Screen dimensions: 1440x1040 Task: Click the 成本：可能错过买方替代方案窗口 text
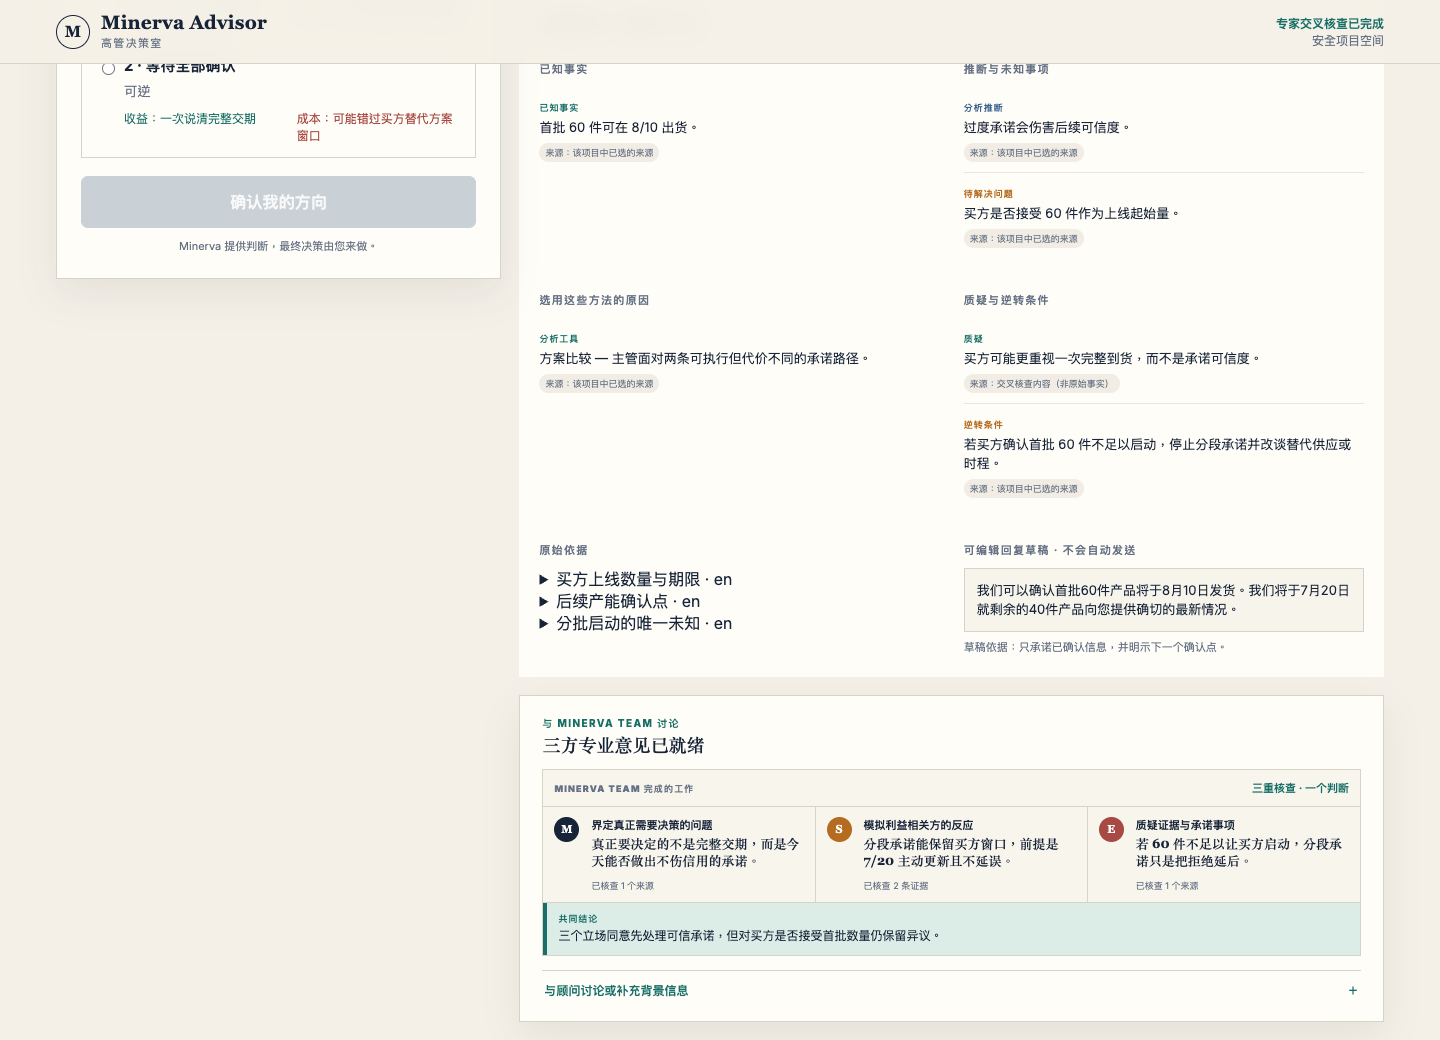tap(375, 127)
